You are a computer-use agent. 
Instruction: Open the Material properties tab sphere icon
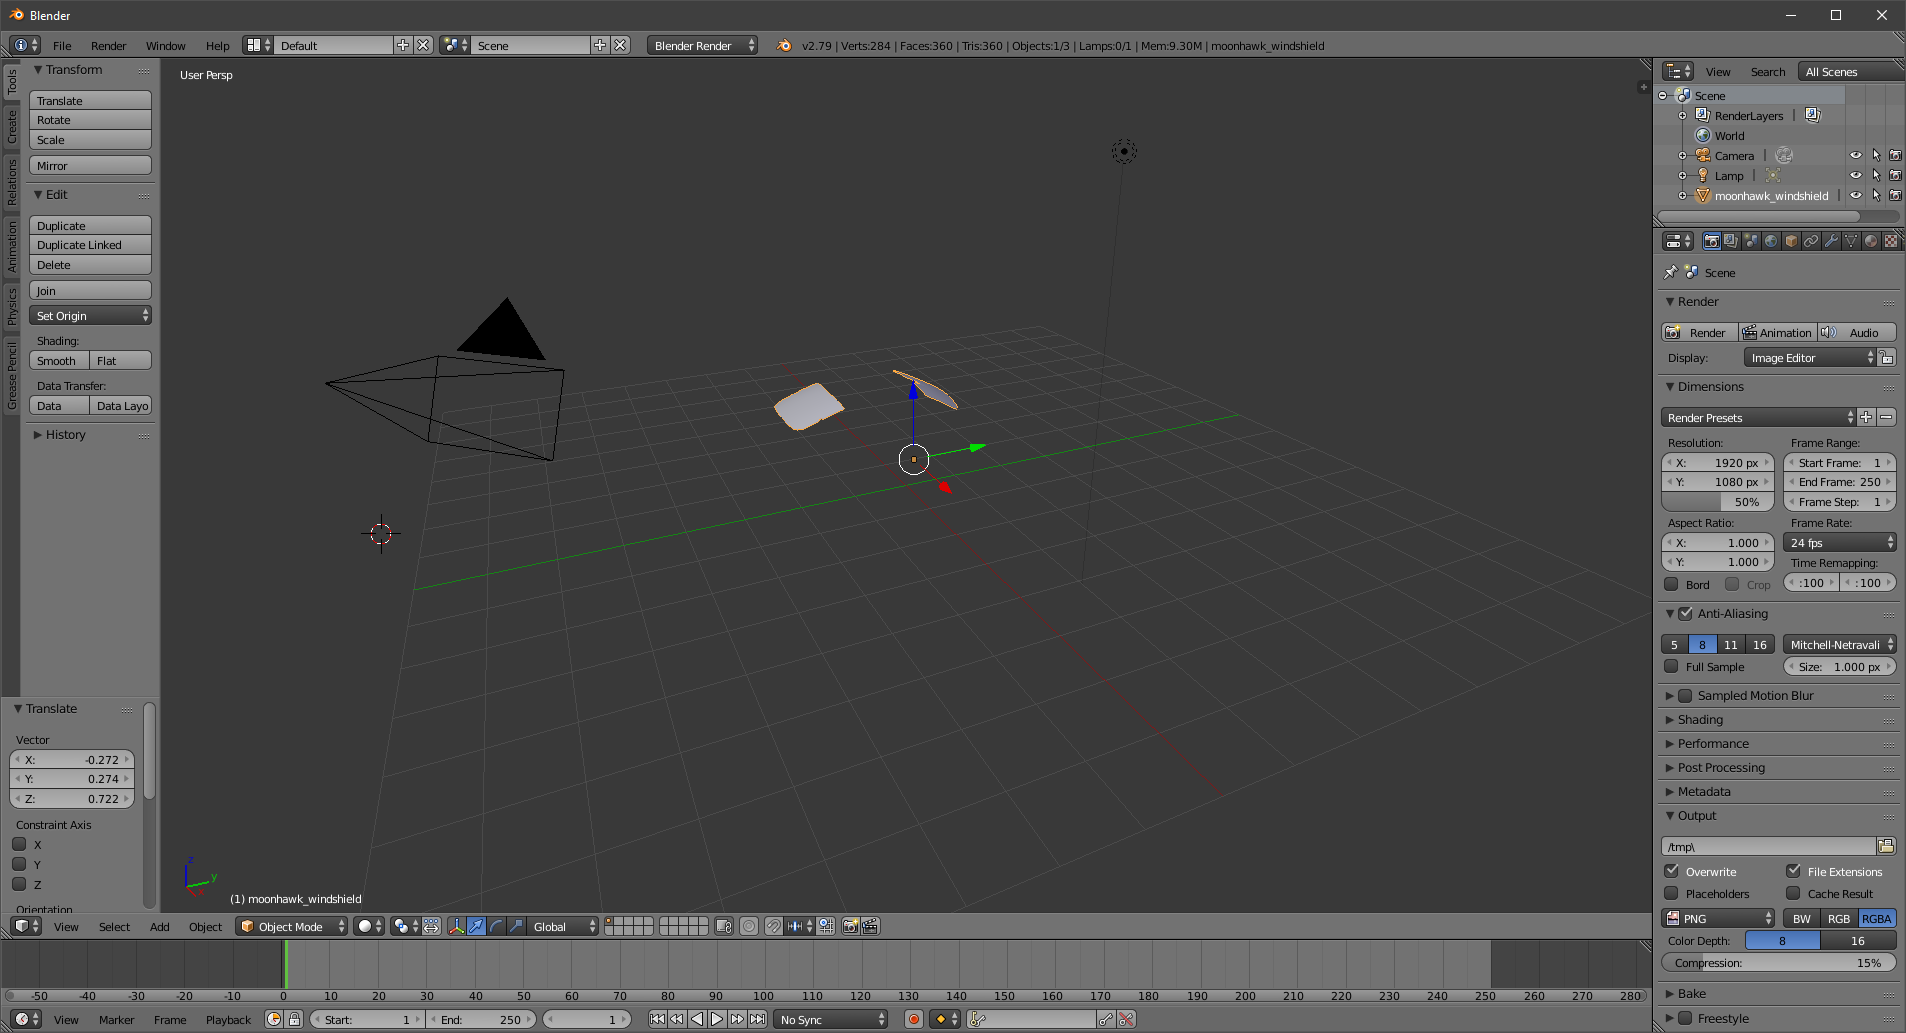(x=1871, y=241)
